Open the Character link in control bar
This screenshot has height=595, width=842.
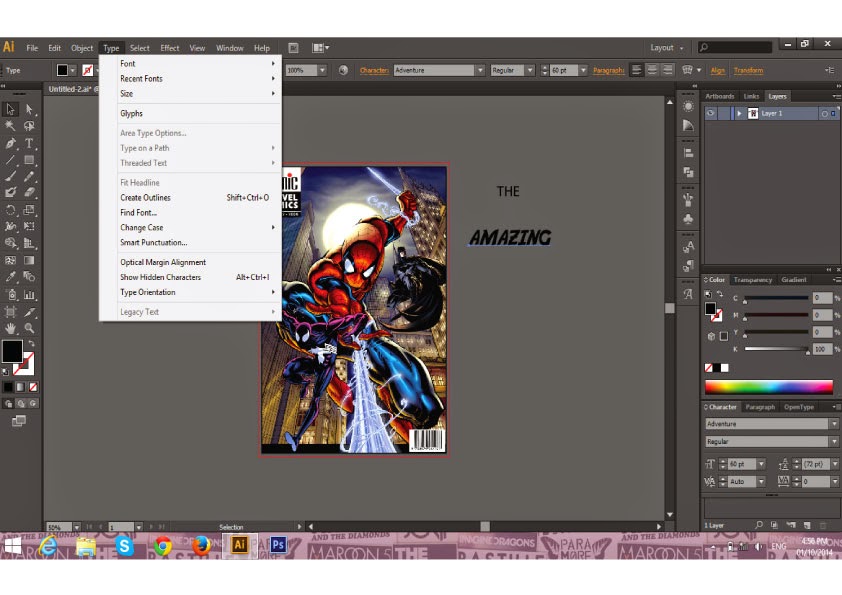tap(374, 70)
